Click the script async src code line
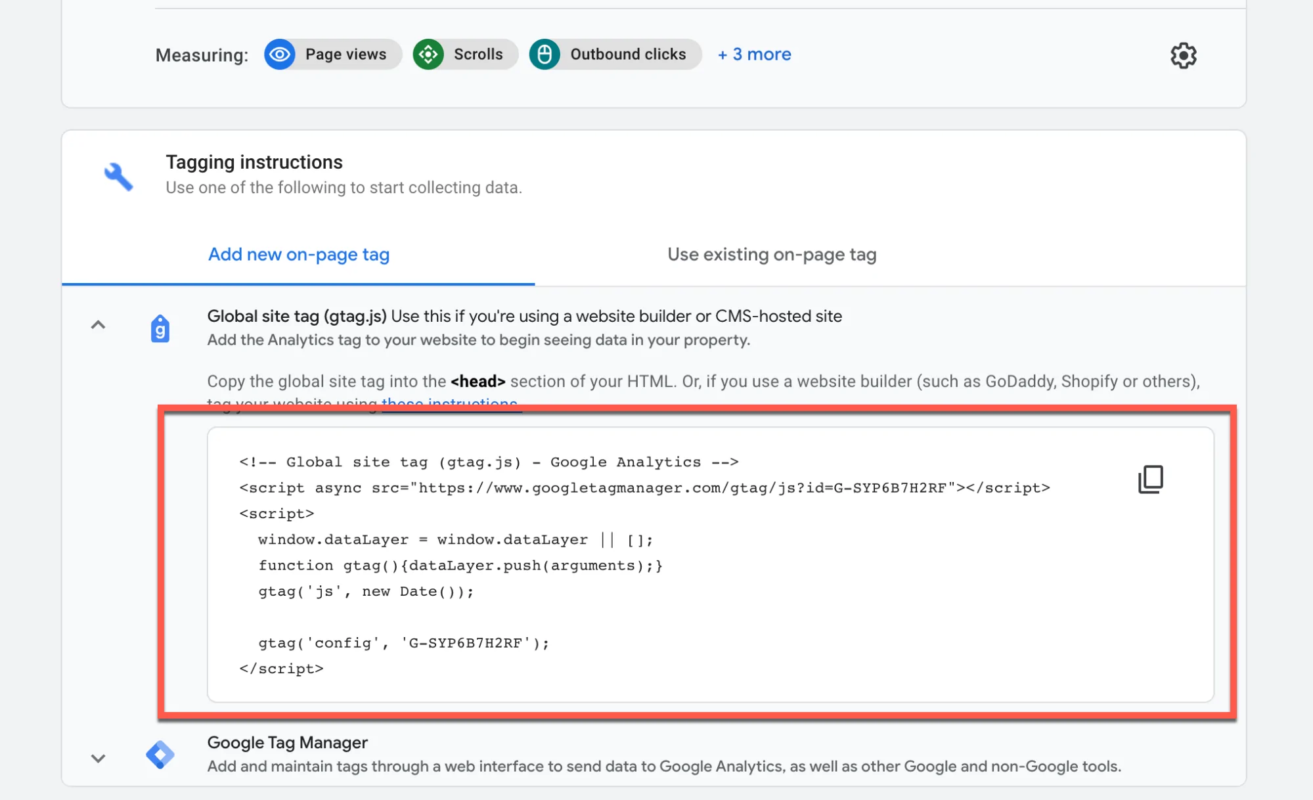This screenshot has width=1313, height=800. (645, 488)
